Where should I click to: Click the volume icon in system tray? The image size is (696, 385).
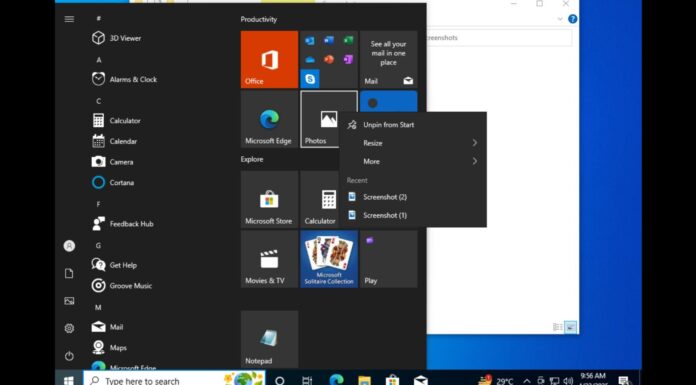point(568,381)
